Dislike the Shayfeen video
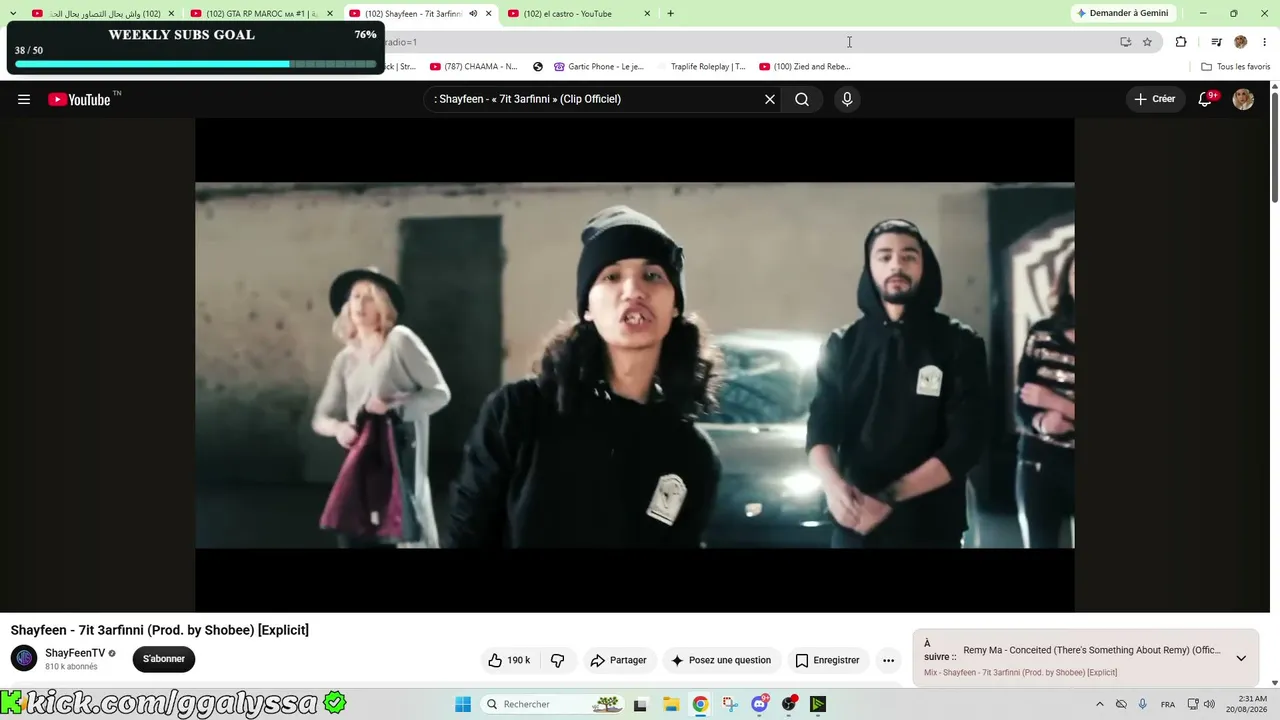This screenshot has width=1280, height=720. (558, 660)
